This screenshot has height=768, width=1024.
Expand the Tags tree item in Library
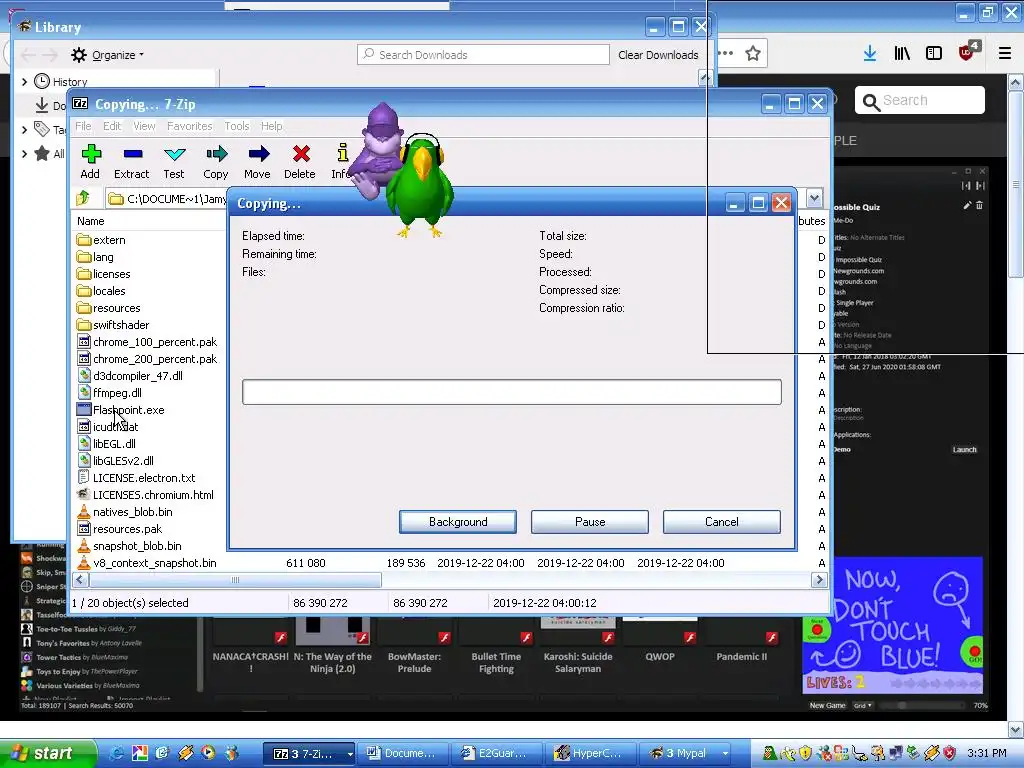(24, 129)
